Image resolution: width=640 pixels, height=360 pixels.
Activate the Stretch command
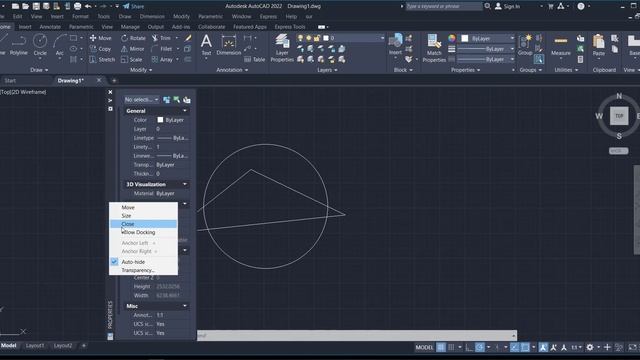(x=102, y=59)
